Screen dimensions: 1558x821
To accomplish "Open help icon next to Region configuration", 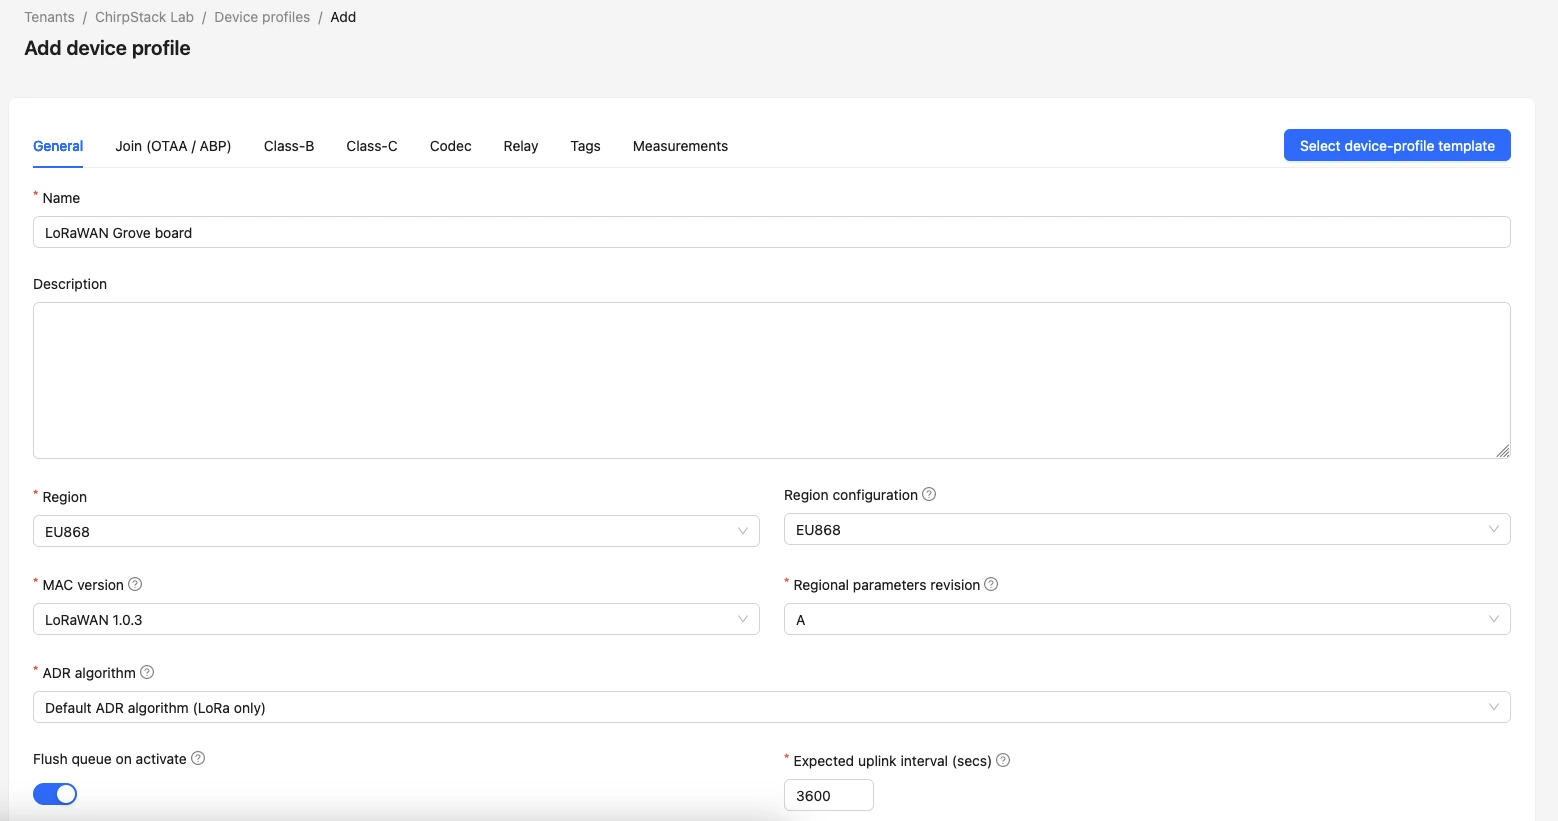I will [929, 494].
